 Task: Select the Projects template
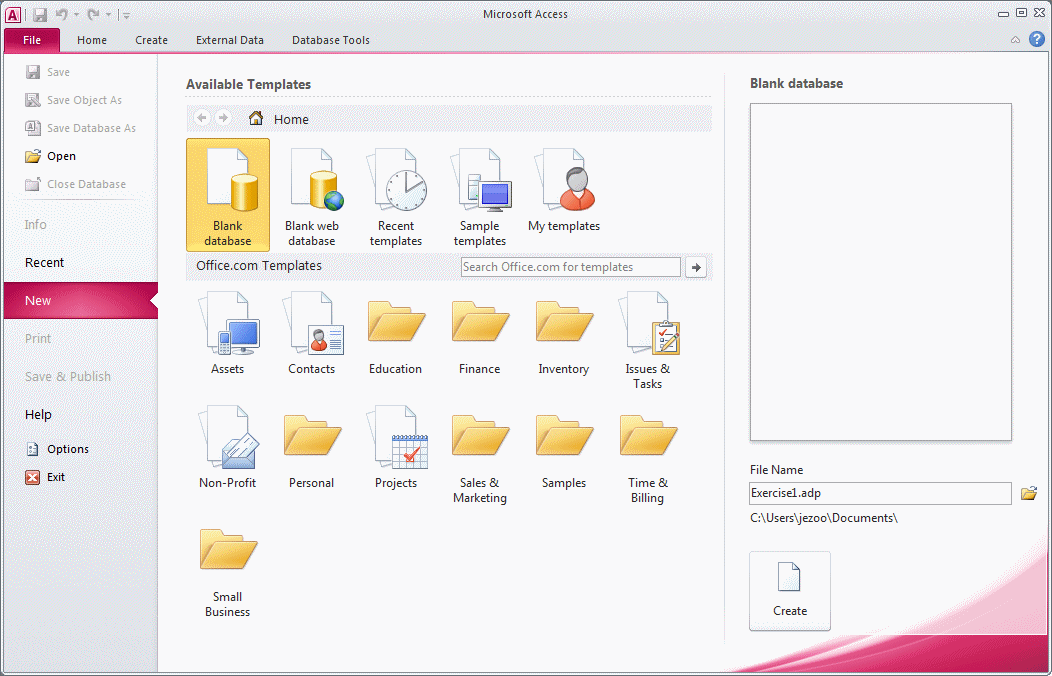click(396, 446)
